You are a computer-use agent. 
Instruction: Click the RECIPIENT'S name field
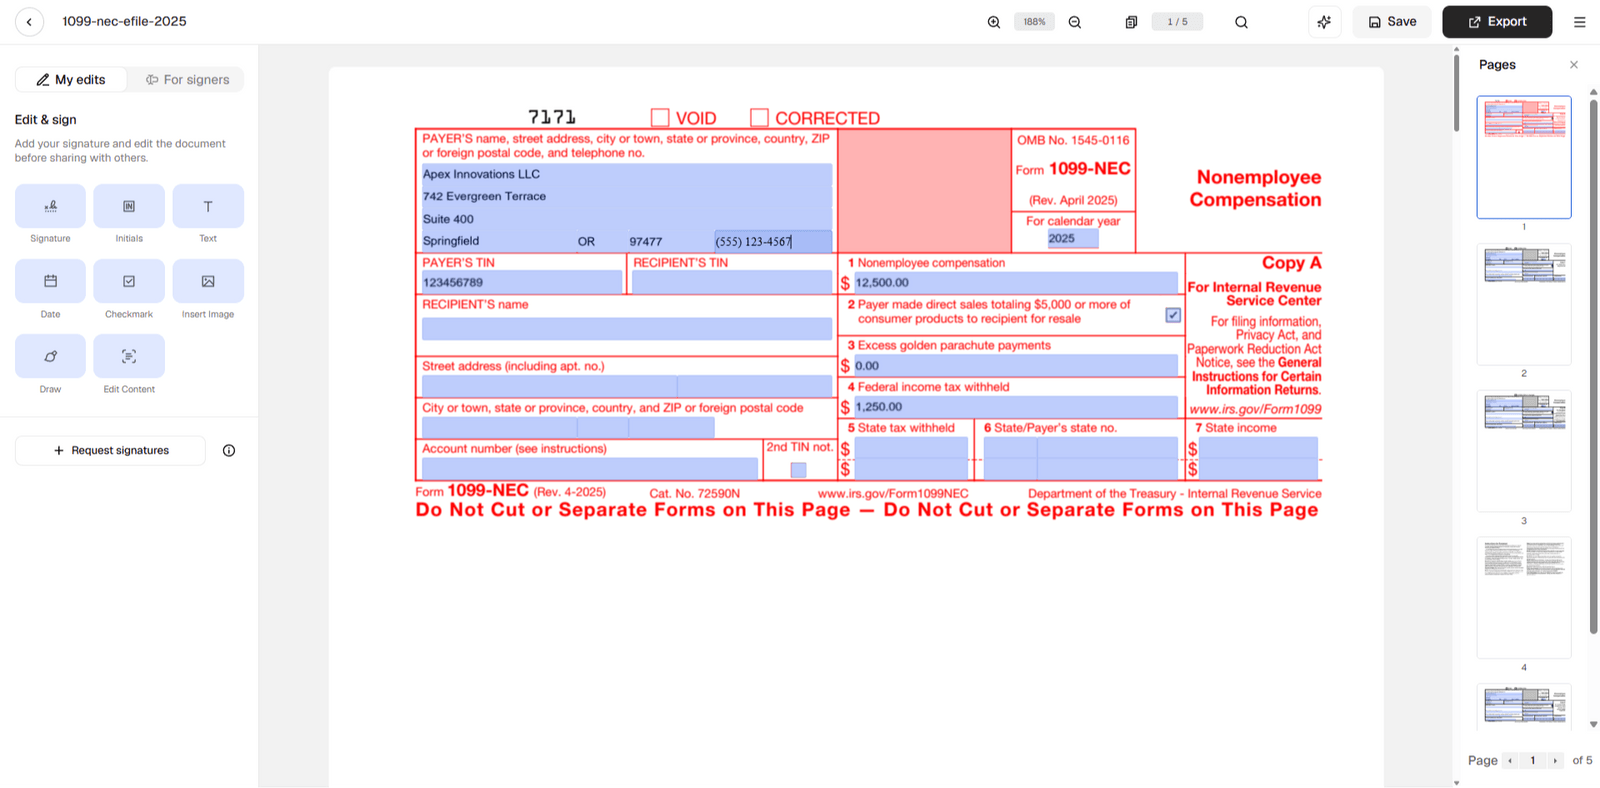pos(627,329)
